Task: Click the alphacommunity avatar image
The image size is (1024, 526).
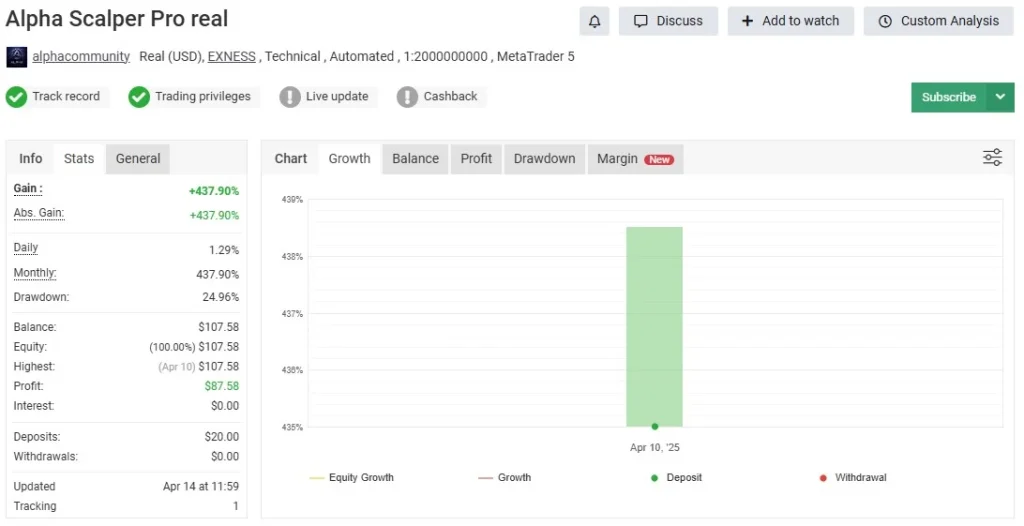Action: click(x=16, y=57)
